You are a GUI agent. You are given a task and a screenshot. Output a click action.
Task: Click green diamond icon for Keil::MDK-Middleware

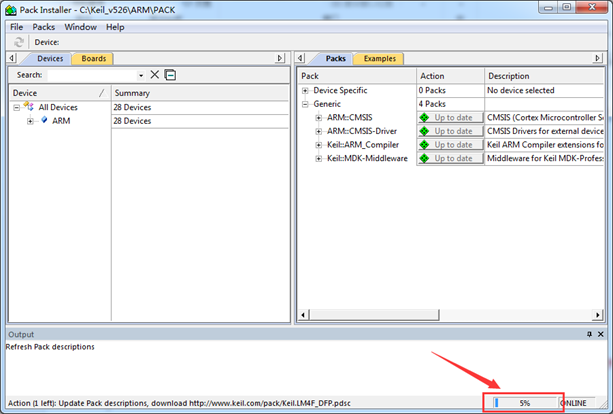[424, 158]
